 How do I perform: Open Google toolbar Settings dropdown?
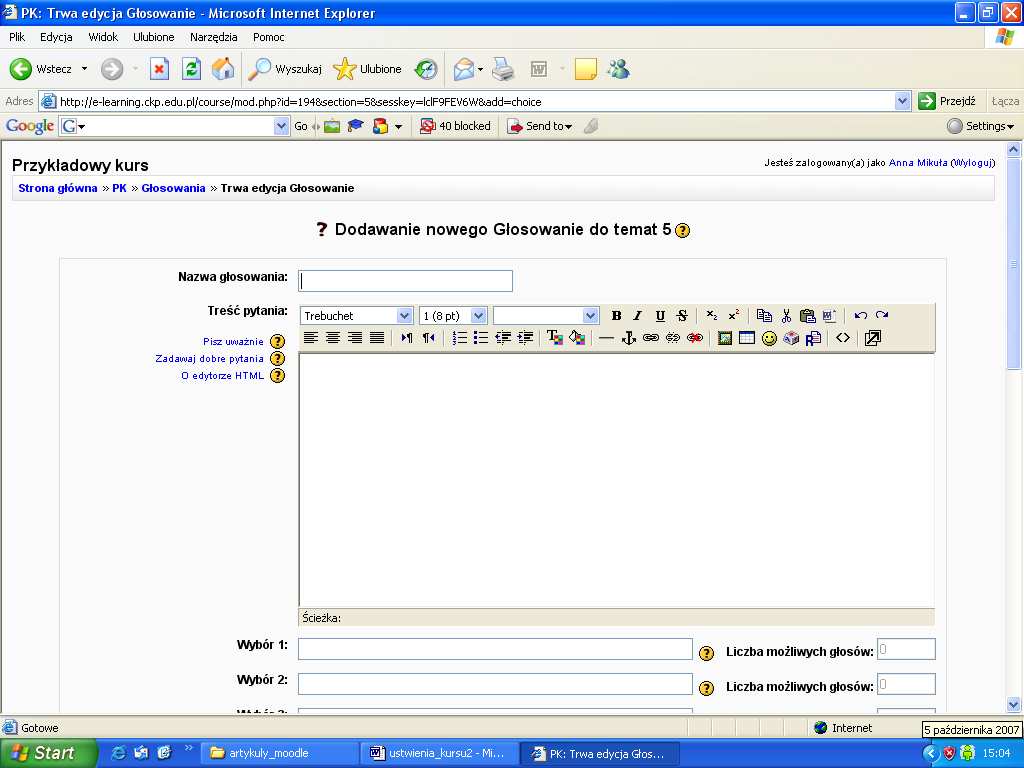pyautogui.click(x=981, y=126)
